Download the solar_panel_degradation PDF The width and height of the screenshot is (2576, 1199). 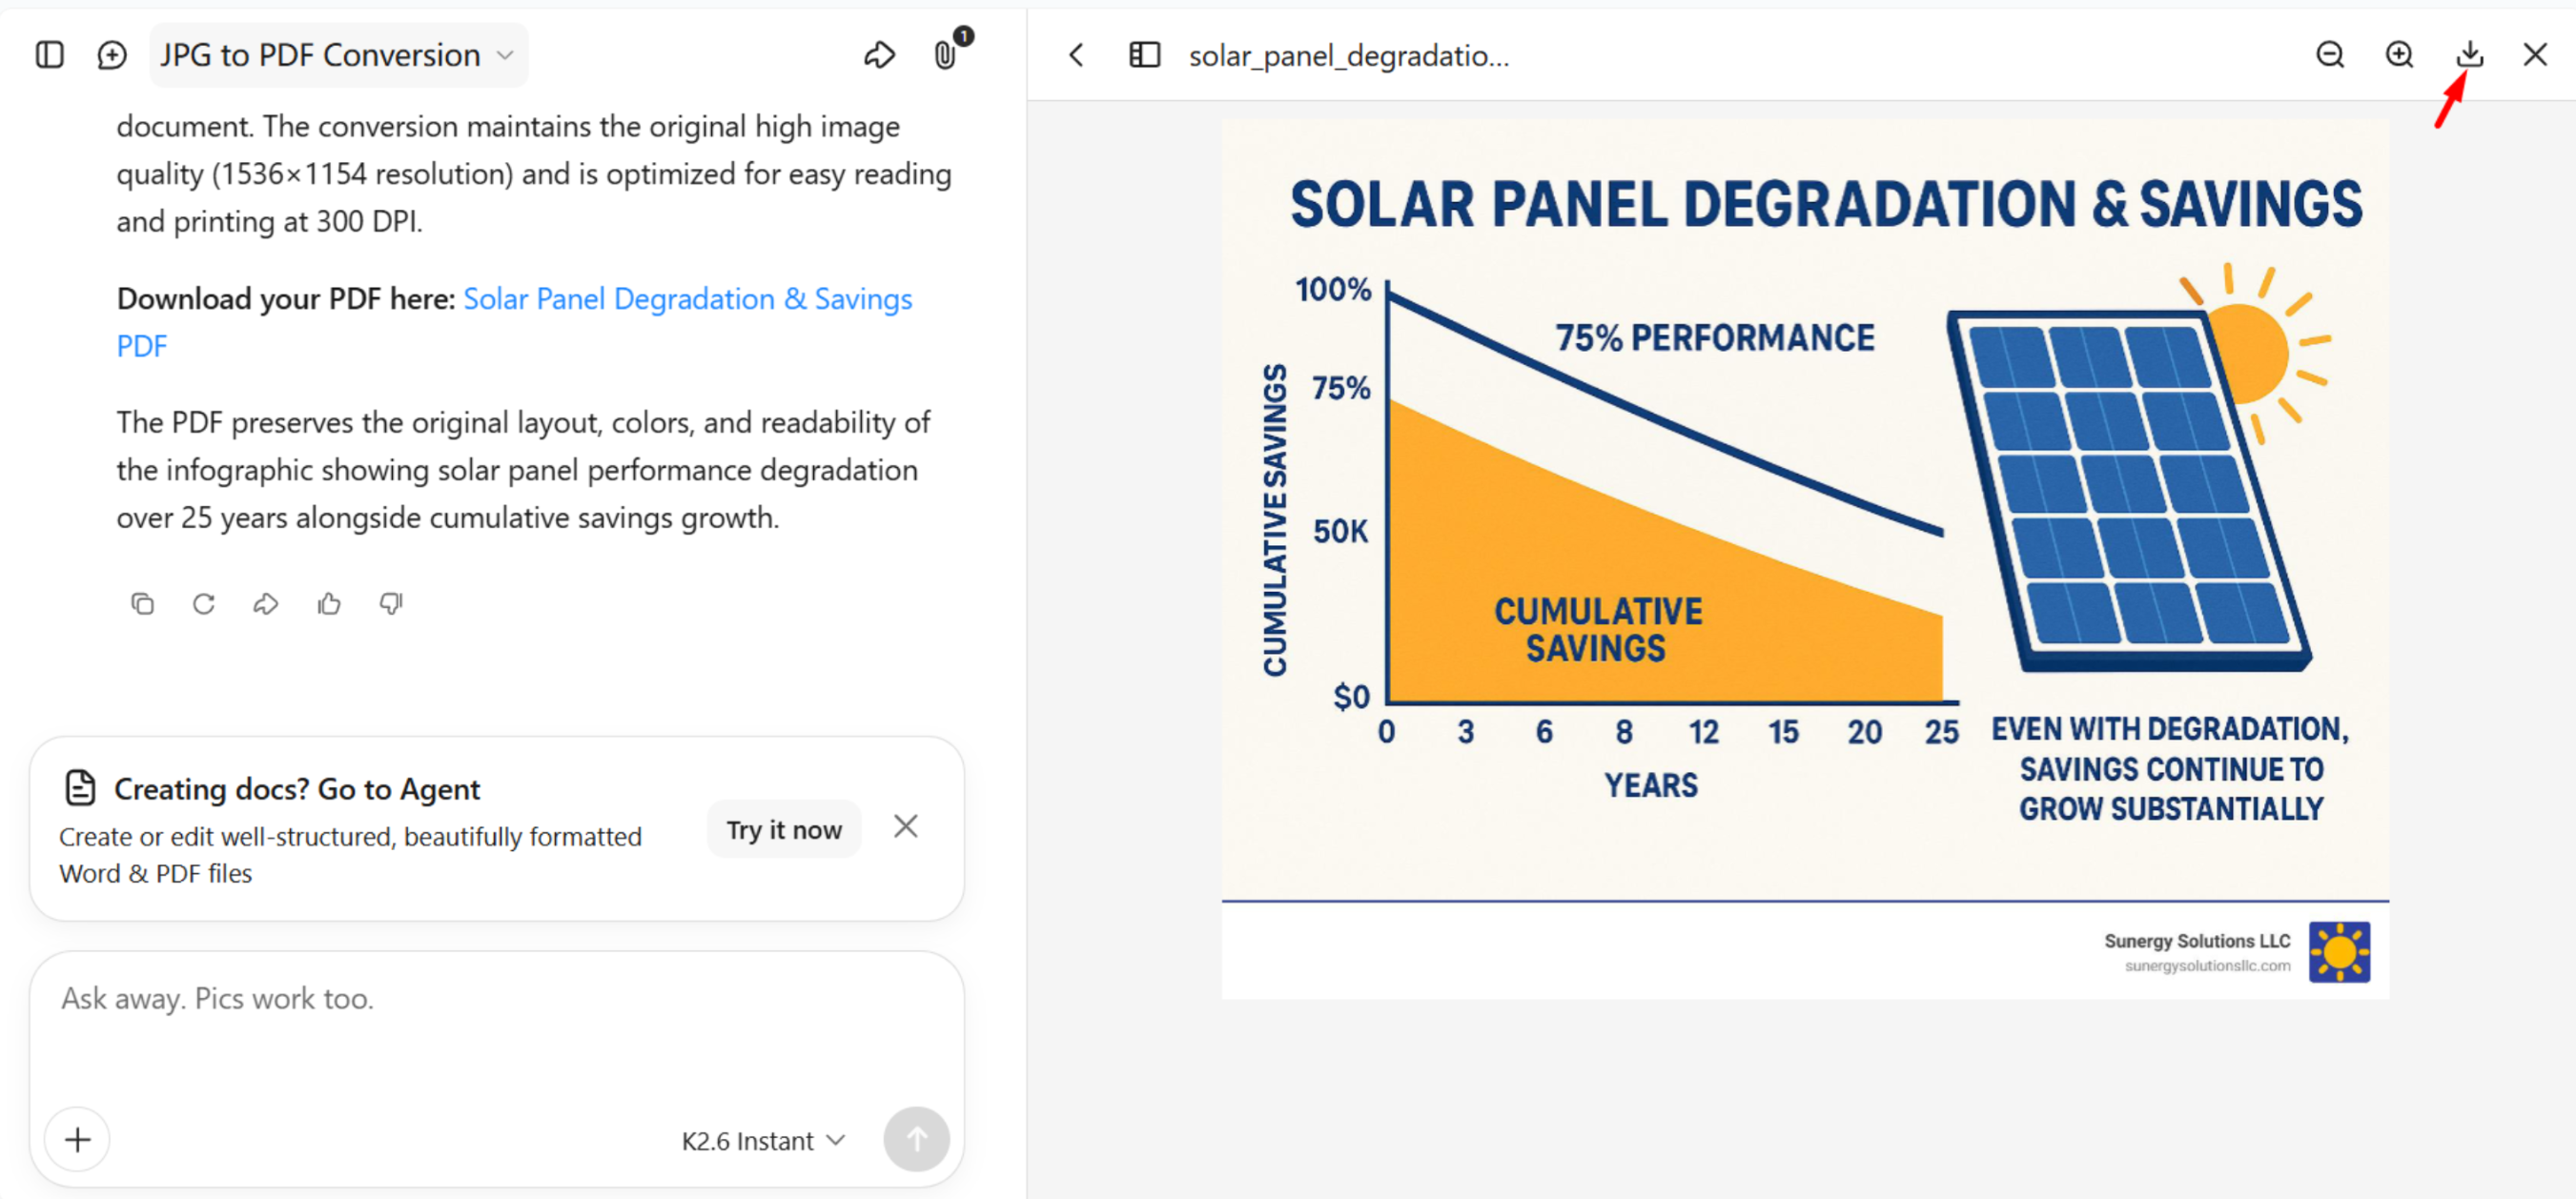pyautogui.click(x=2469, y=54)
